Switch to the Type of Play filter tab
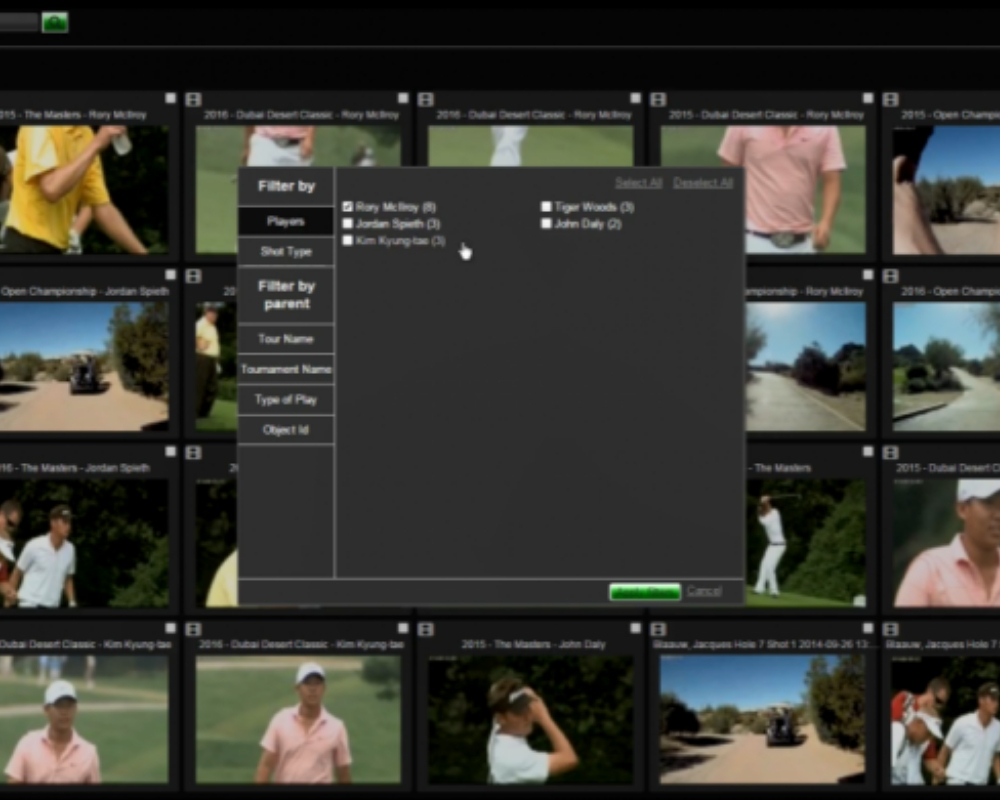The width and height of the screenshot is (1000, 800). [286, 400]
